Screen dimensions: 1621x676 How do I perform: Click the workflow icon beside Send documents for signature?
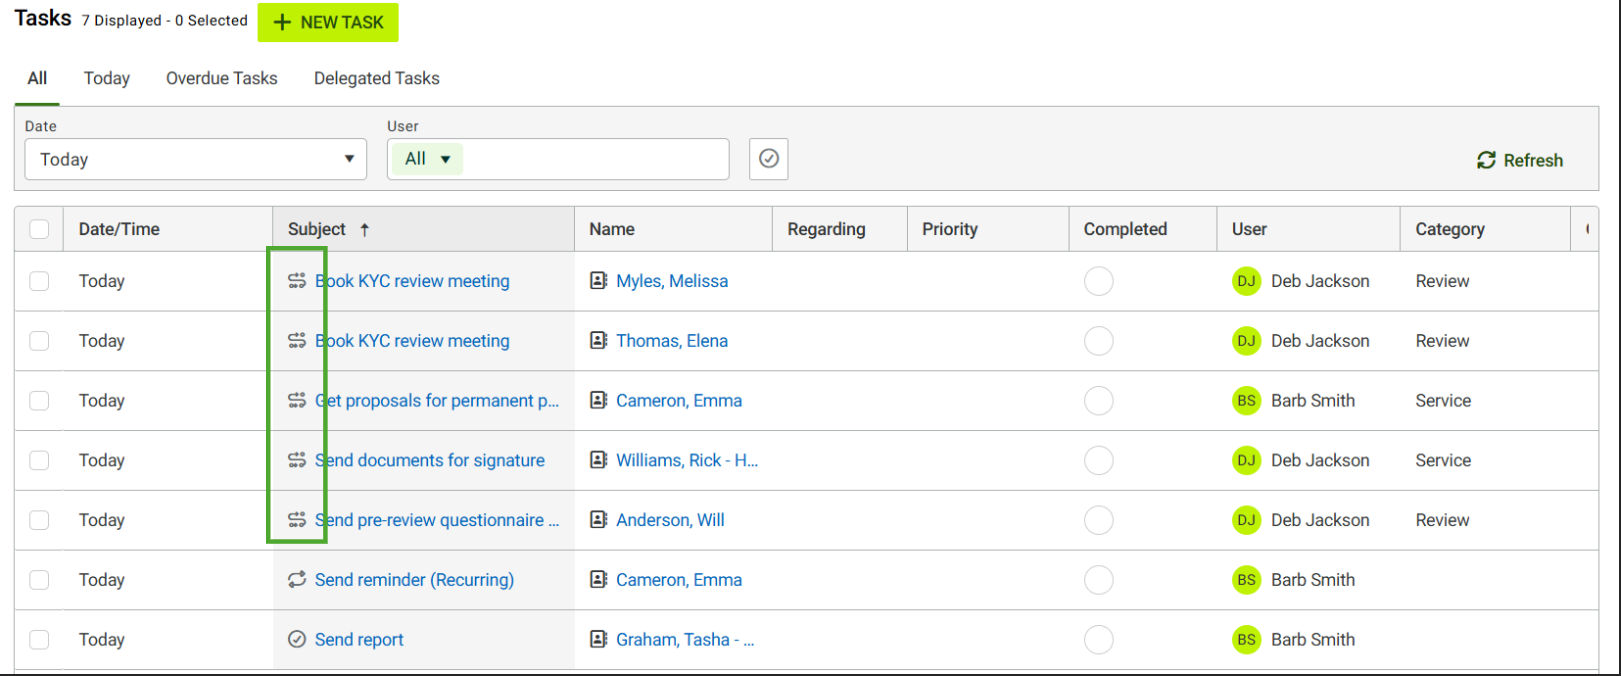click(297, 460)
